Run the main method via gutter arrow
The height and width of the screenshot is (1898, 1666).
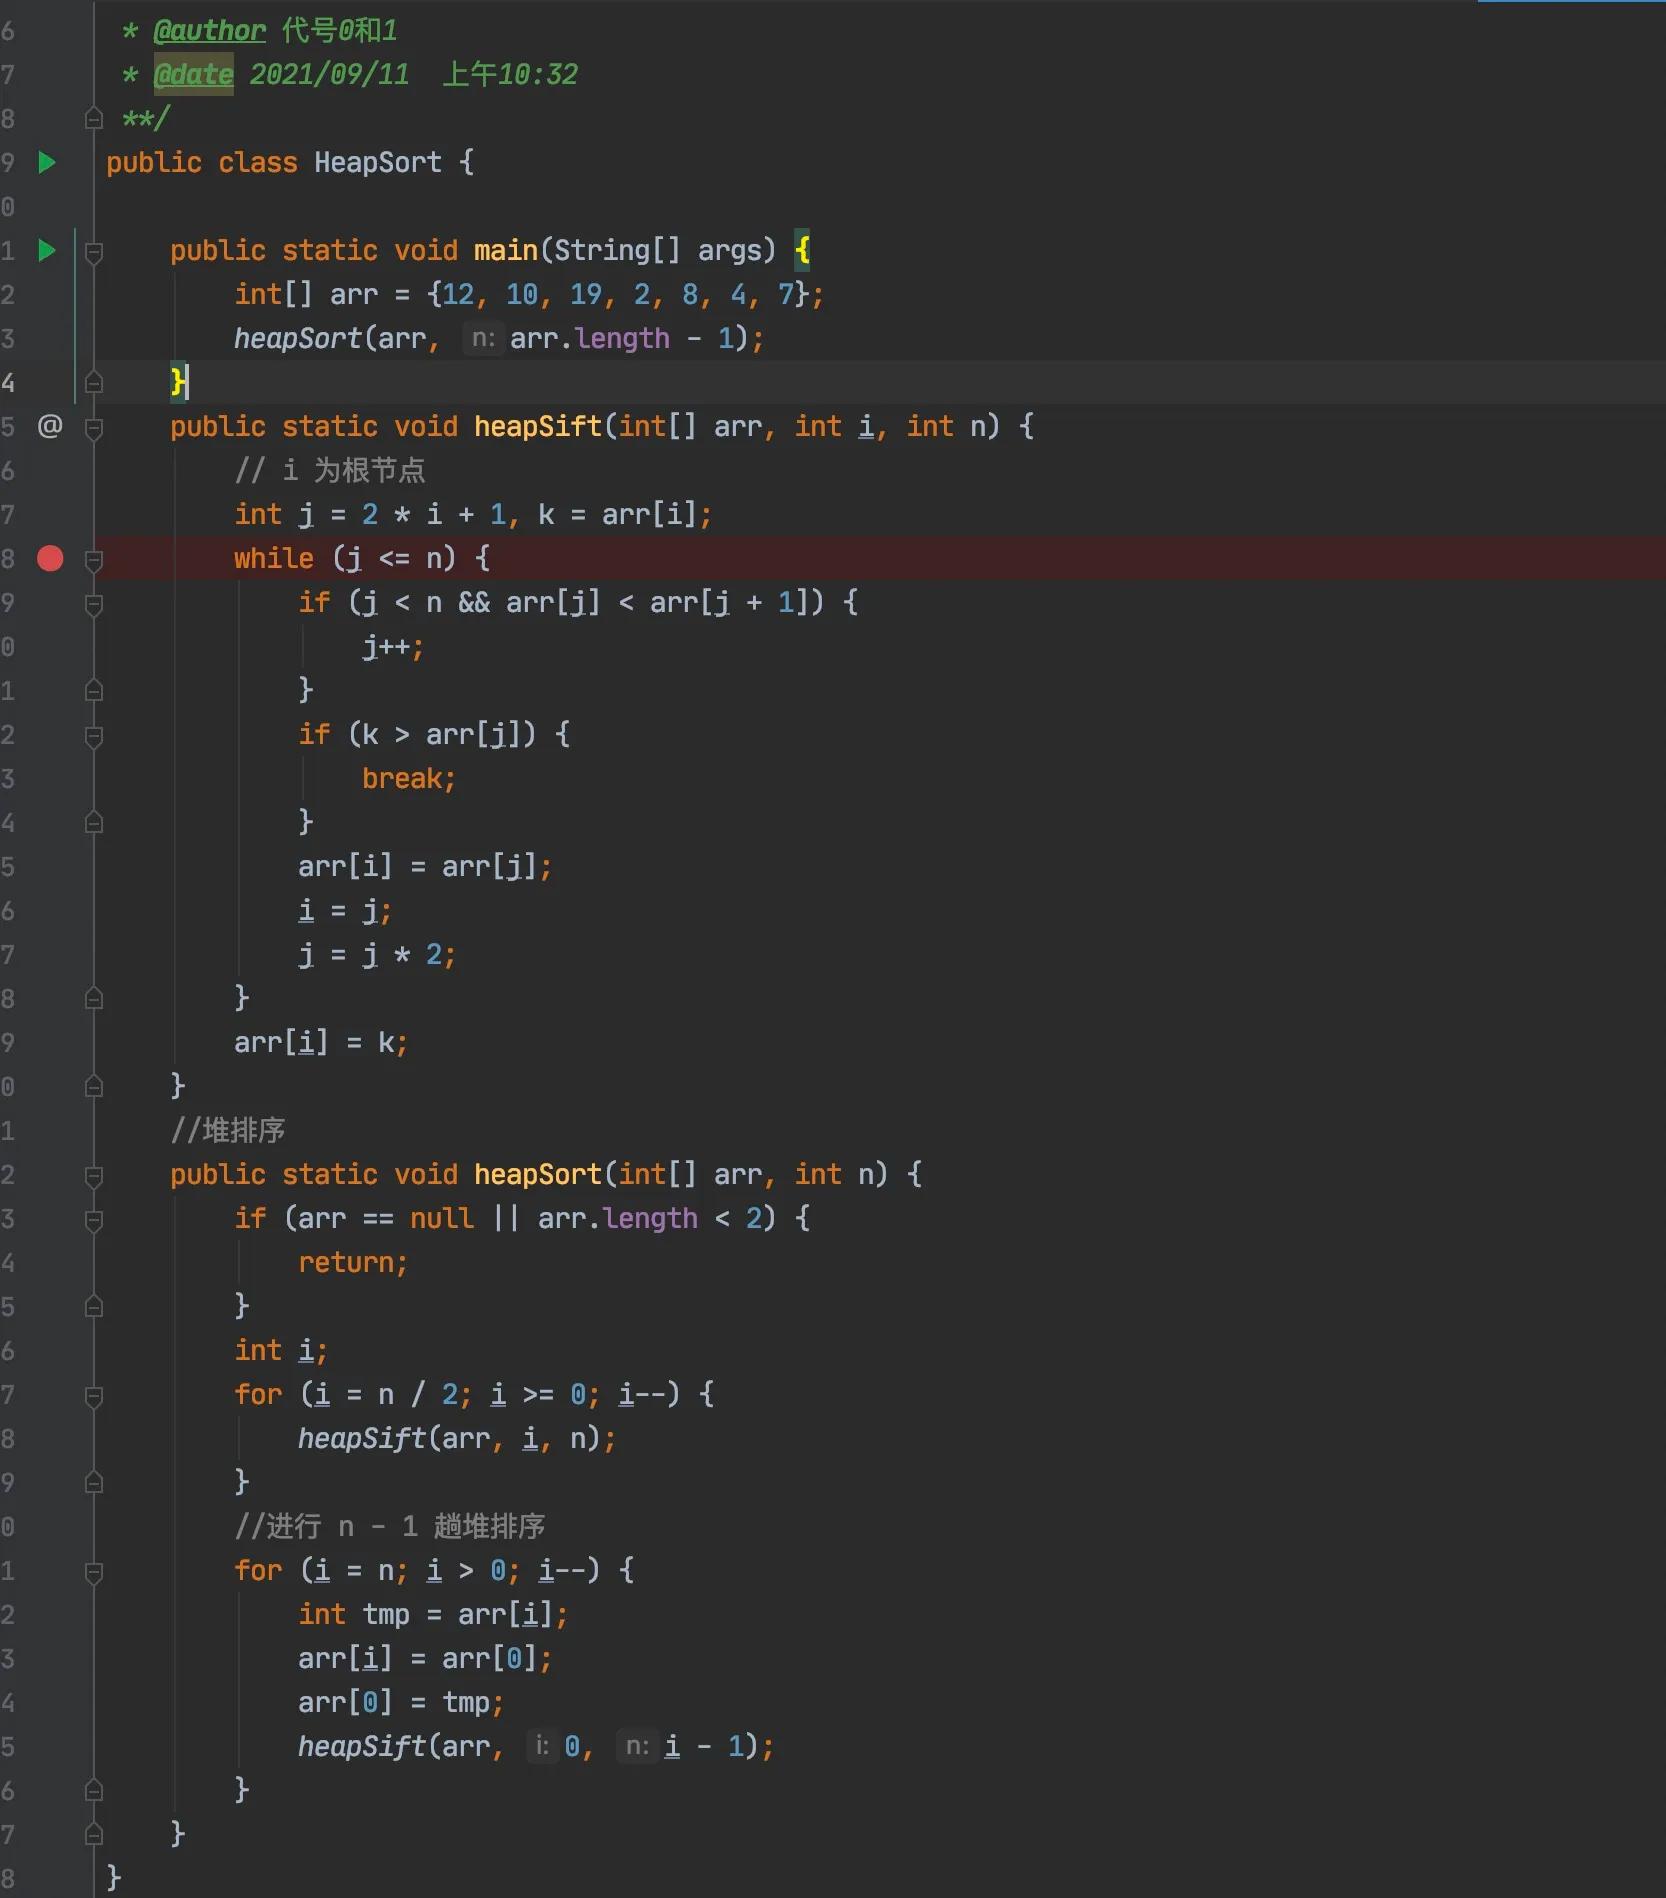click(x=47, y=250)
